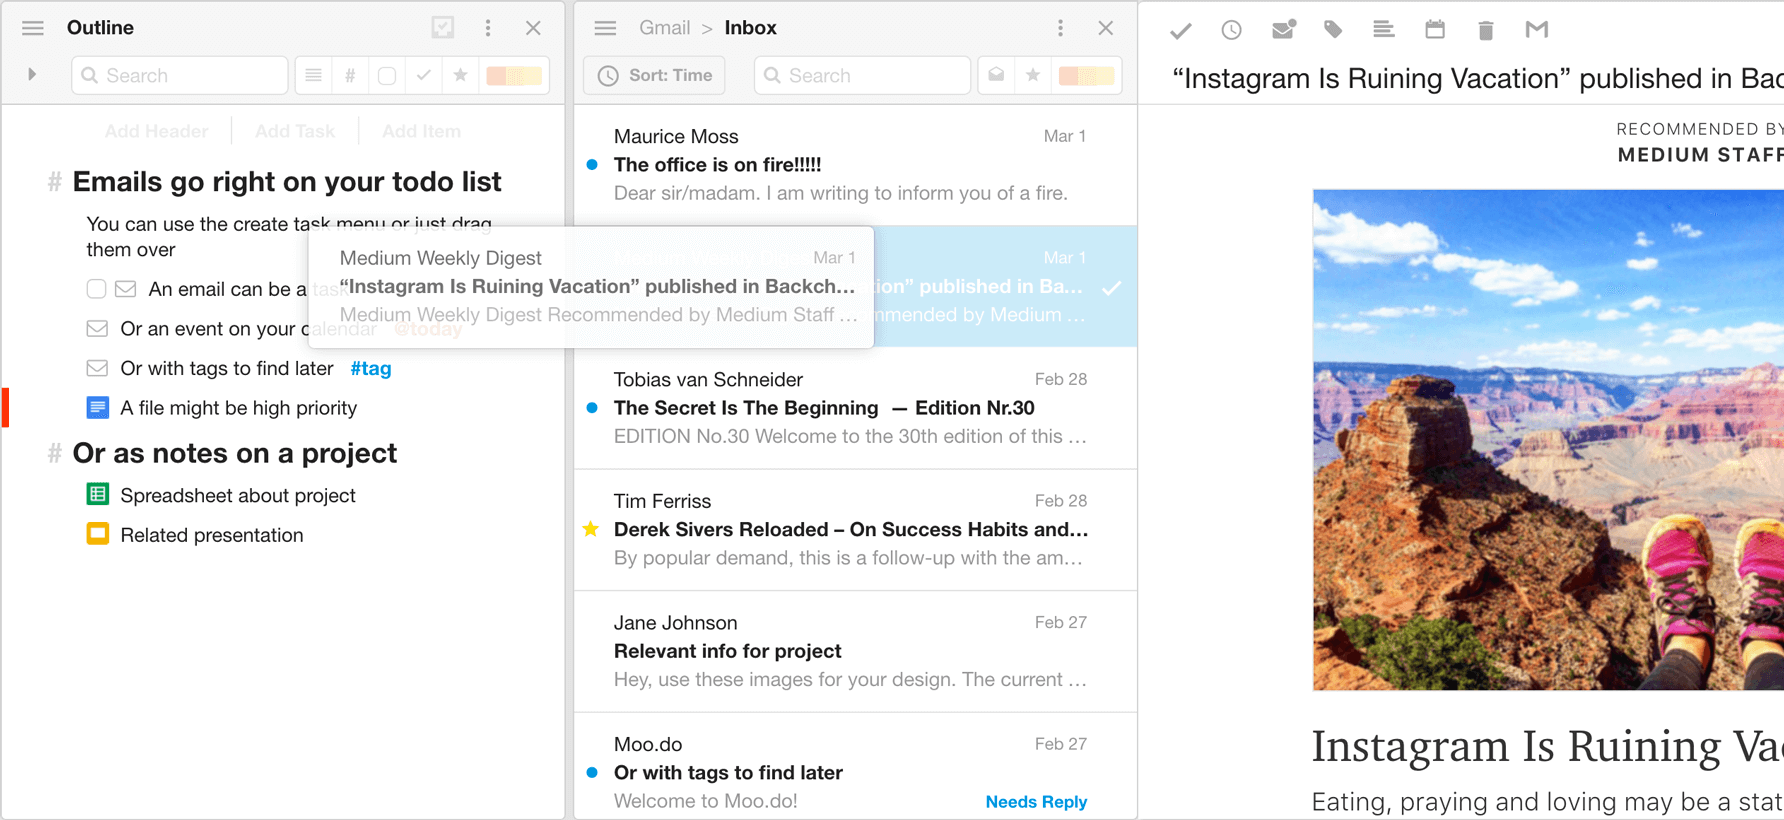Open the Outline priority color filter
Image resolution: width=1784 pixels, height=820 pixels.
pos(514,75)
